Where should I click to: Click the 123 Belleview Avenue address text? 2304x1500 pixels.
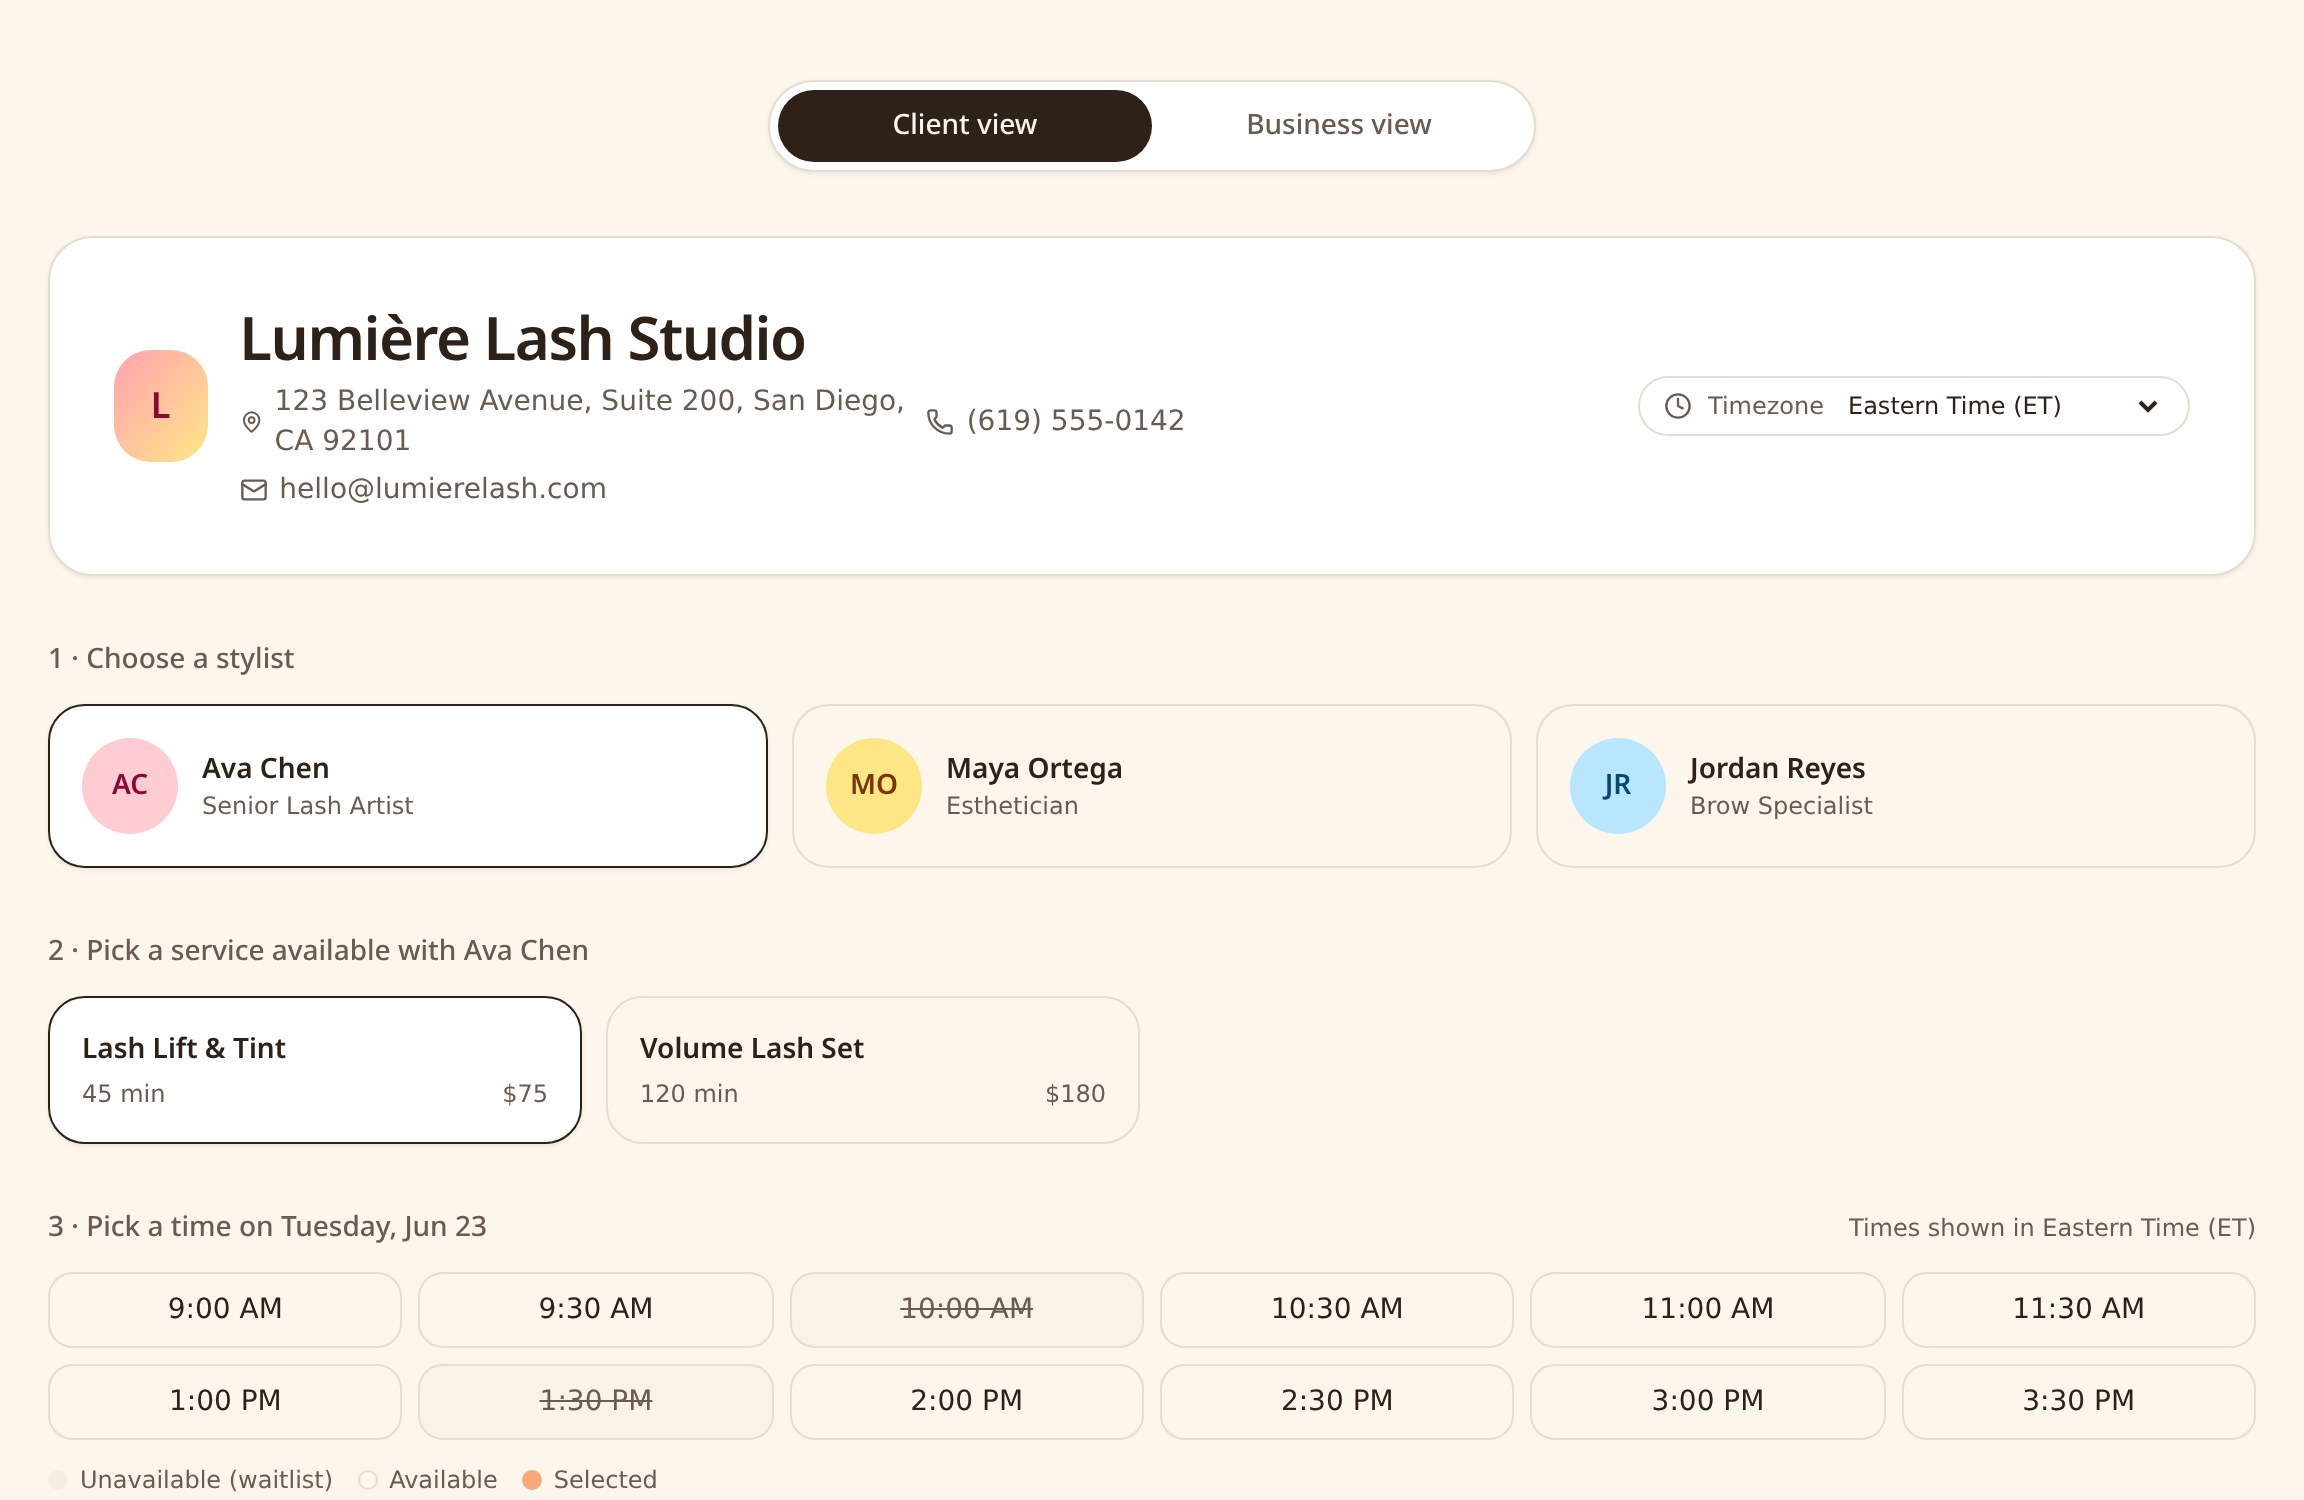(x=590, y=421)
